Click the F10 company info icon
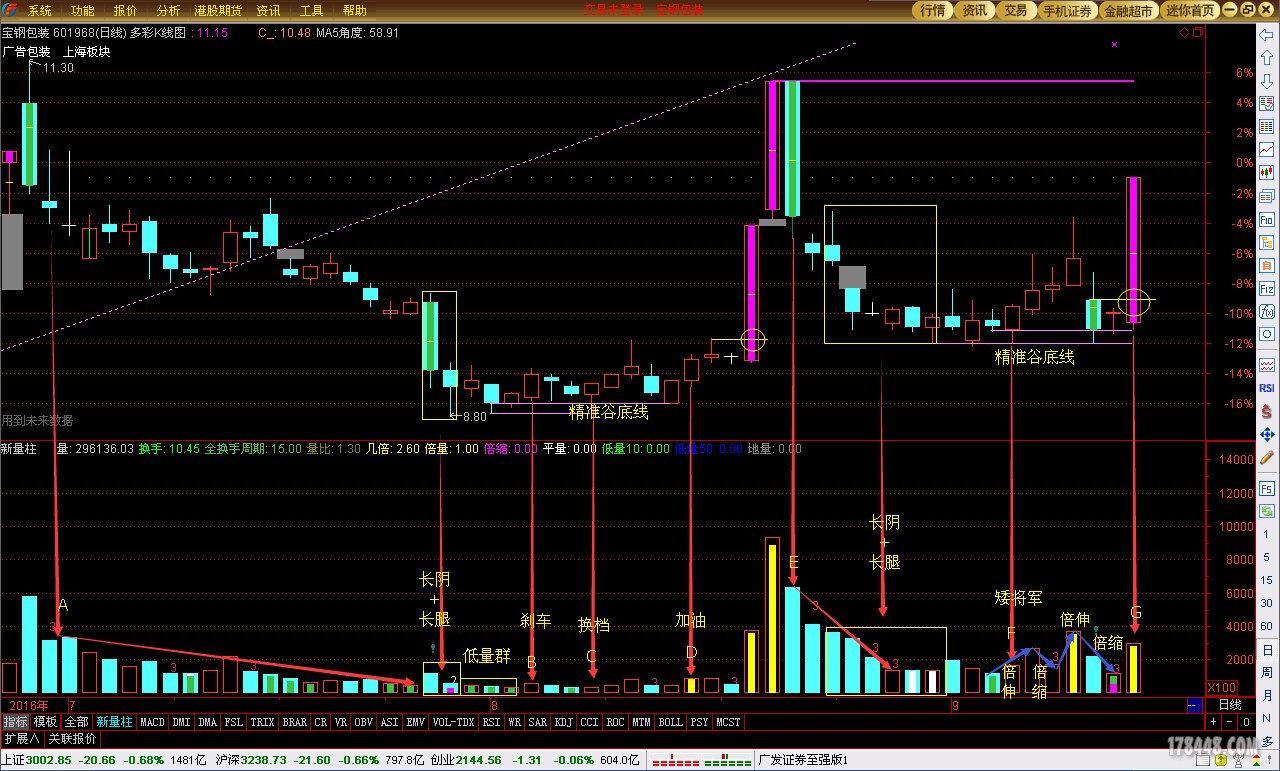The image size is (1280, 771). point(1266,218)
